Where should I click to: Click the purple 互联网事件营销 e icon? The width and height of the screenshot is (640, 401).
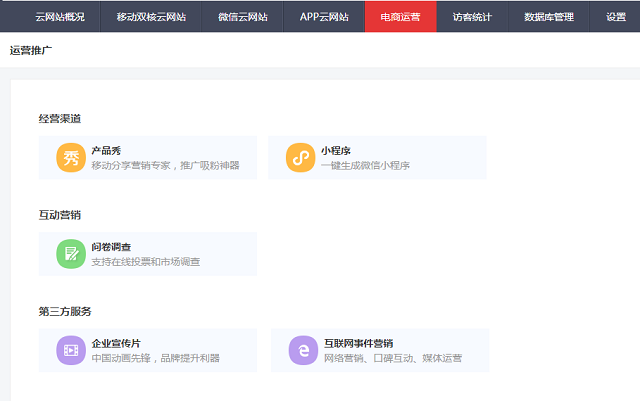coord(303,350)
